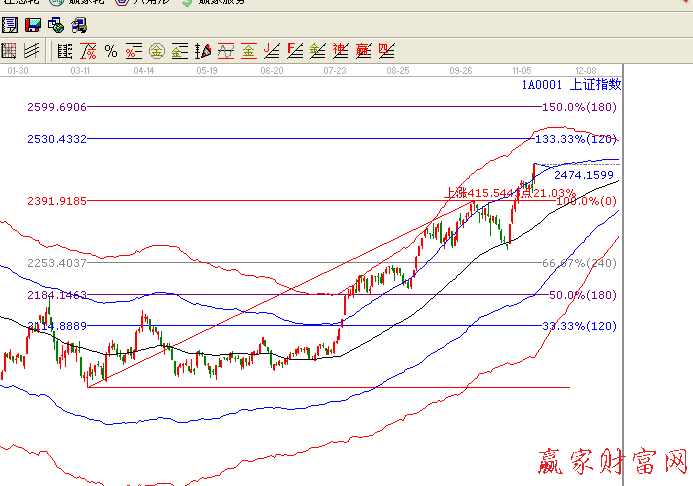Select the parallel diagonal lines tool
This screenshot has width=693, height=486.
click(31, 51)
